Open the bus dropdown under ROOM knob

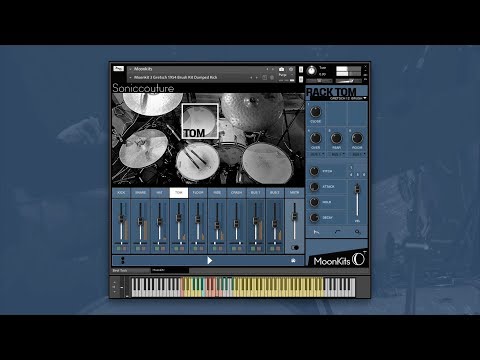pyautogui.click(x=358, y=155)
